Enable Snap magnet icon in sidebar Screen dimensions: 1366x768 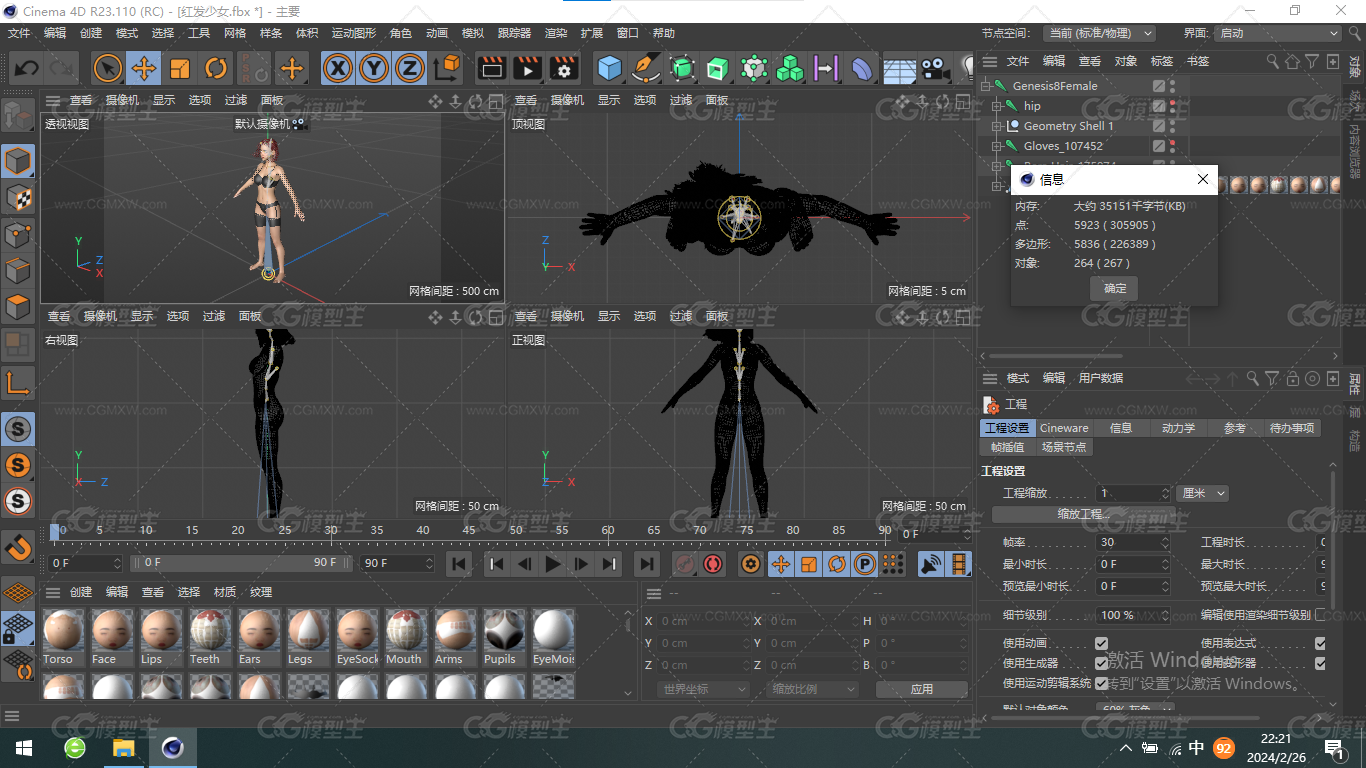pyautogui.click(x=18, y=547)
